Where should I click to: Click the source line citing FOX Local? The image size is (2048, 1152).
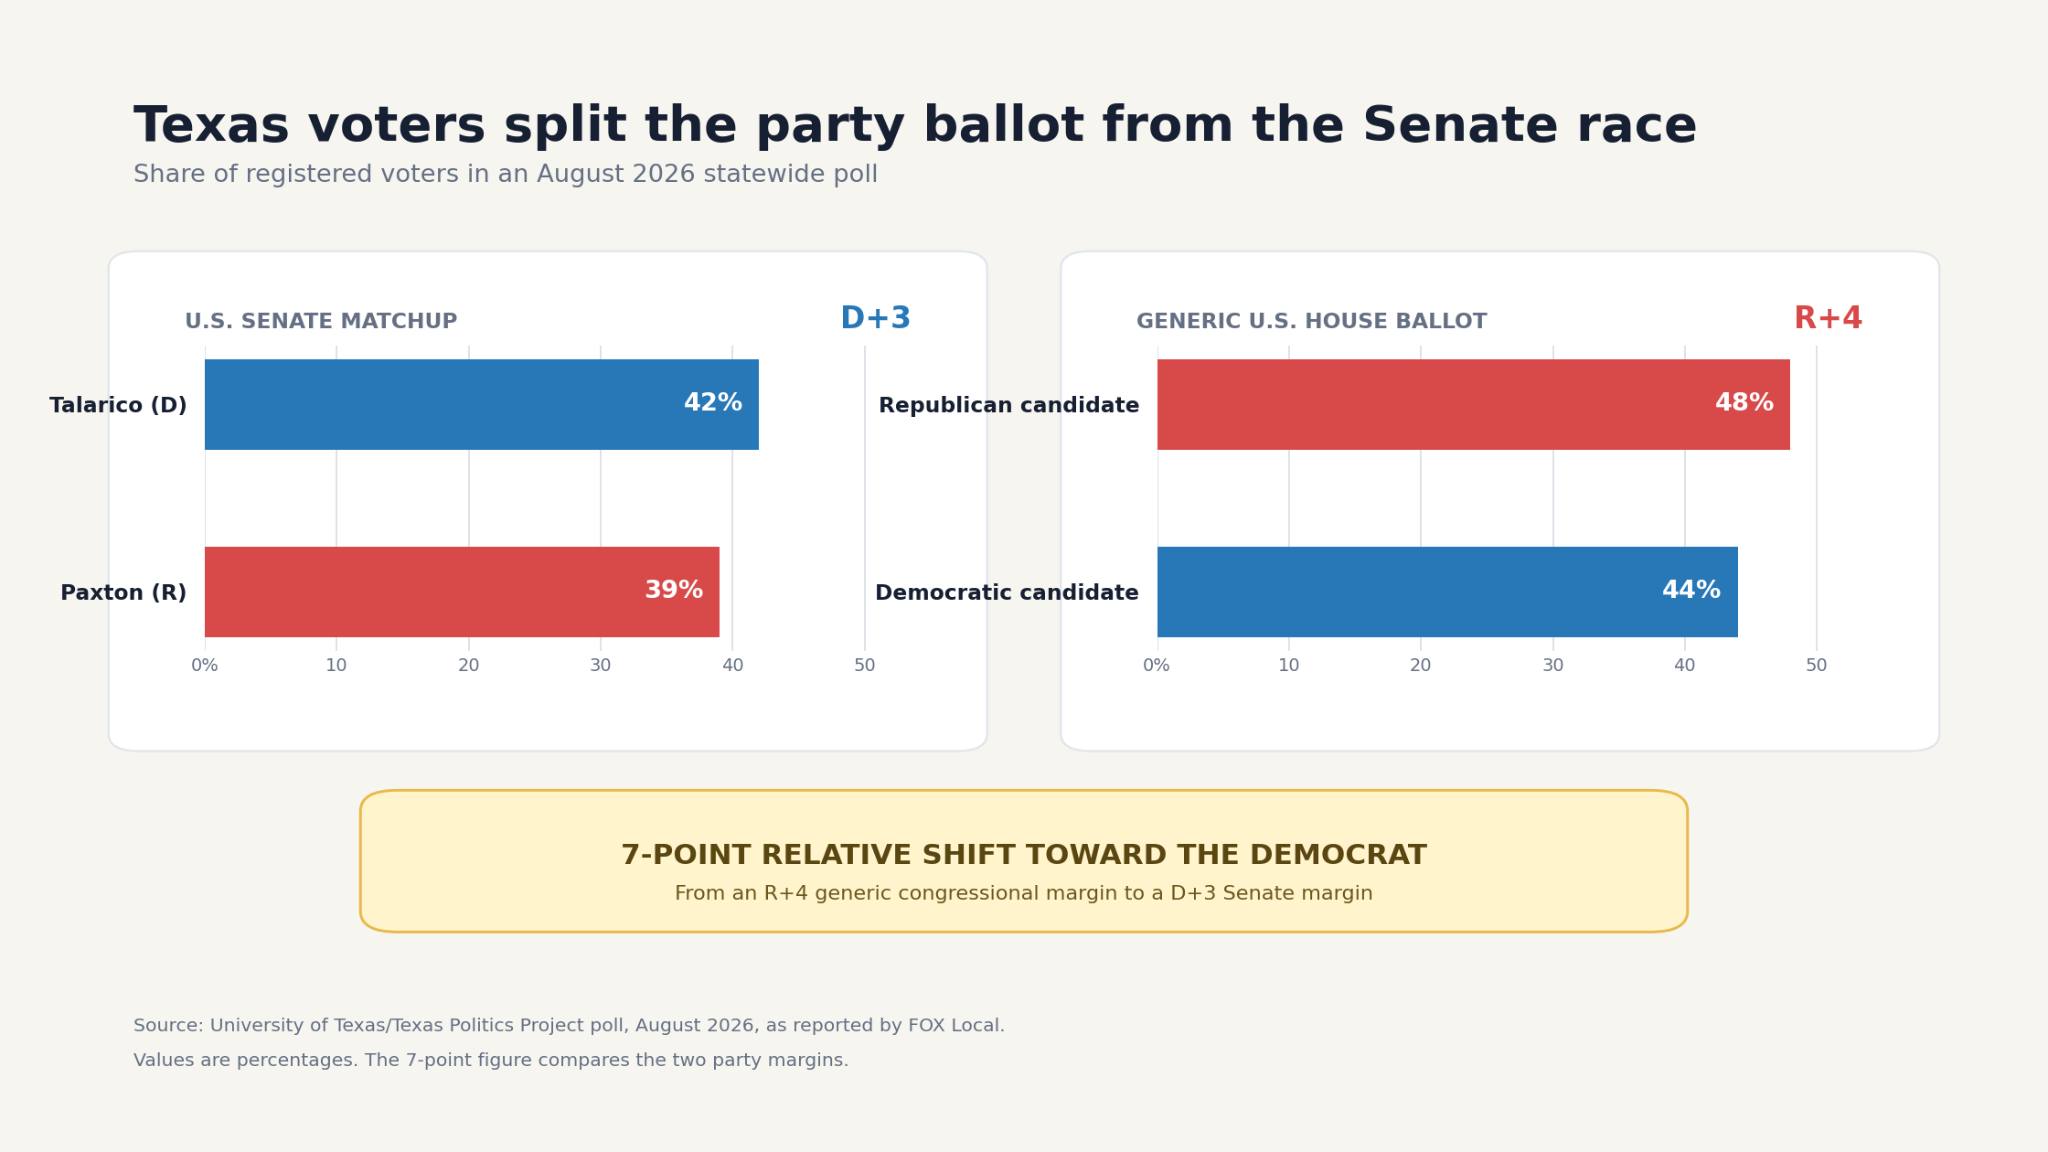(569, 1026)
